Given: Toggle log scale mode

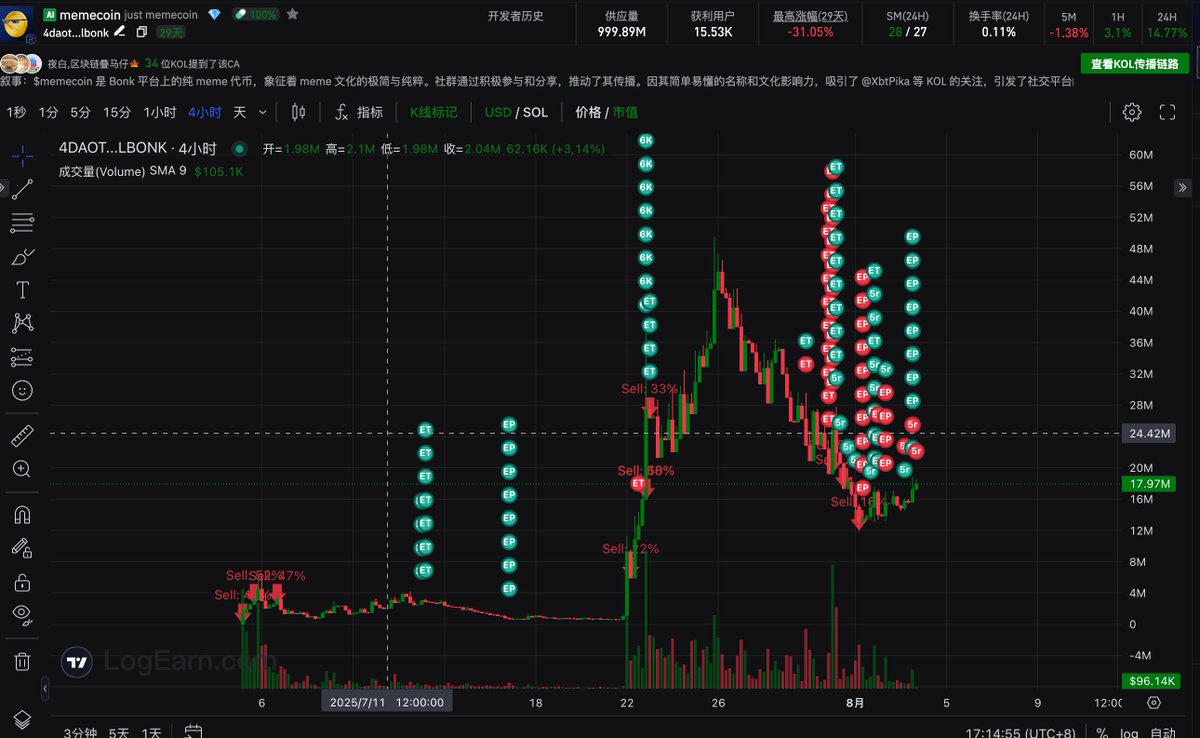Looking at the screenshot, I should pyautogui.click(x=1128, y=732).
